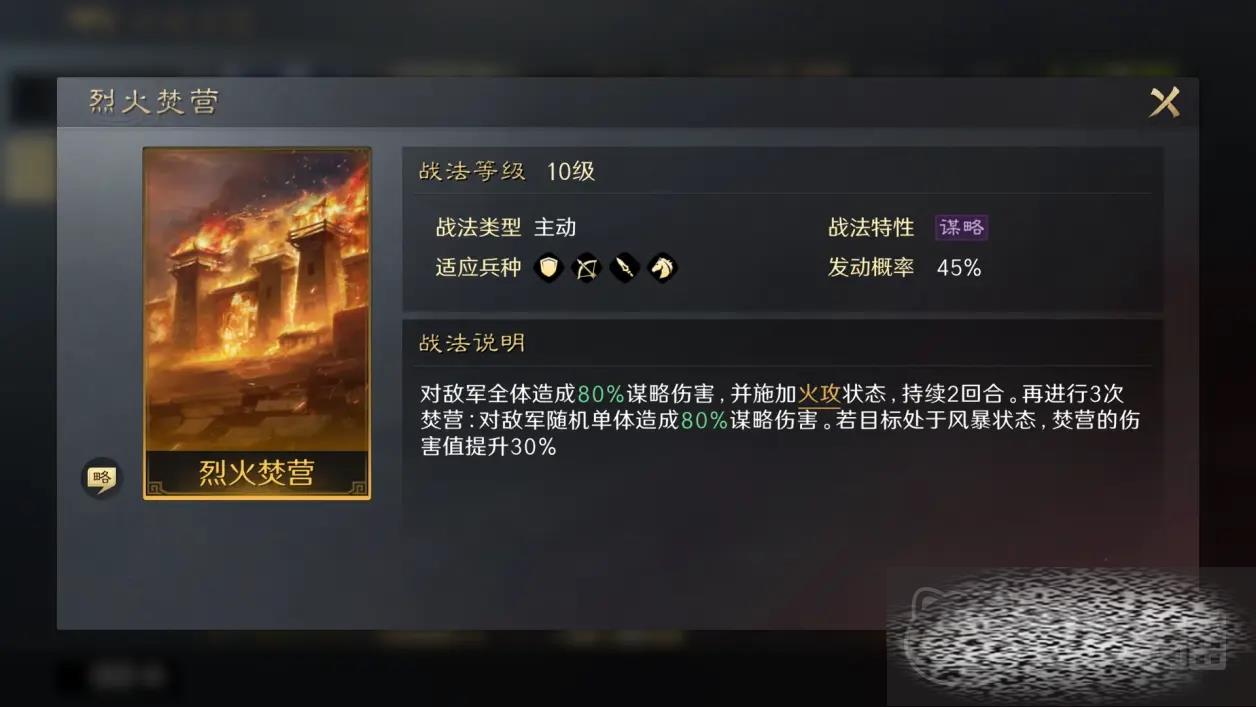Close the 烈火焚营 tactic panel
This screenshot has width=1256, height=707.
[x=1164, y=102]
